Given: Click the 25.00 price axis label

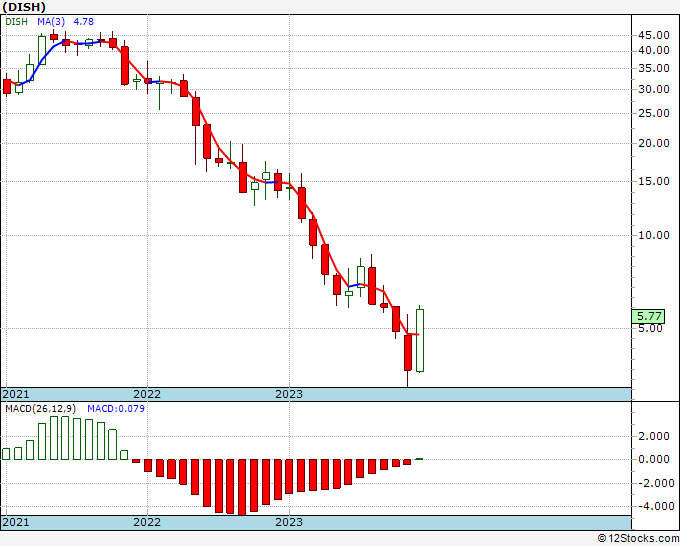Looking at the screenshot, I should (x=654, y=113).
